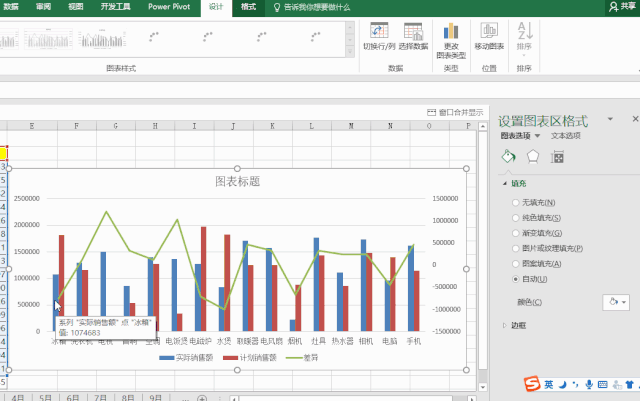Viewport: 640px width, 401px height.
Task: Switch to the 8月 sheet tab
Action: 128,398
